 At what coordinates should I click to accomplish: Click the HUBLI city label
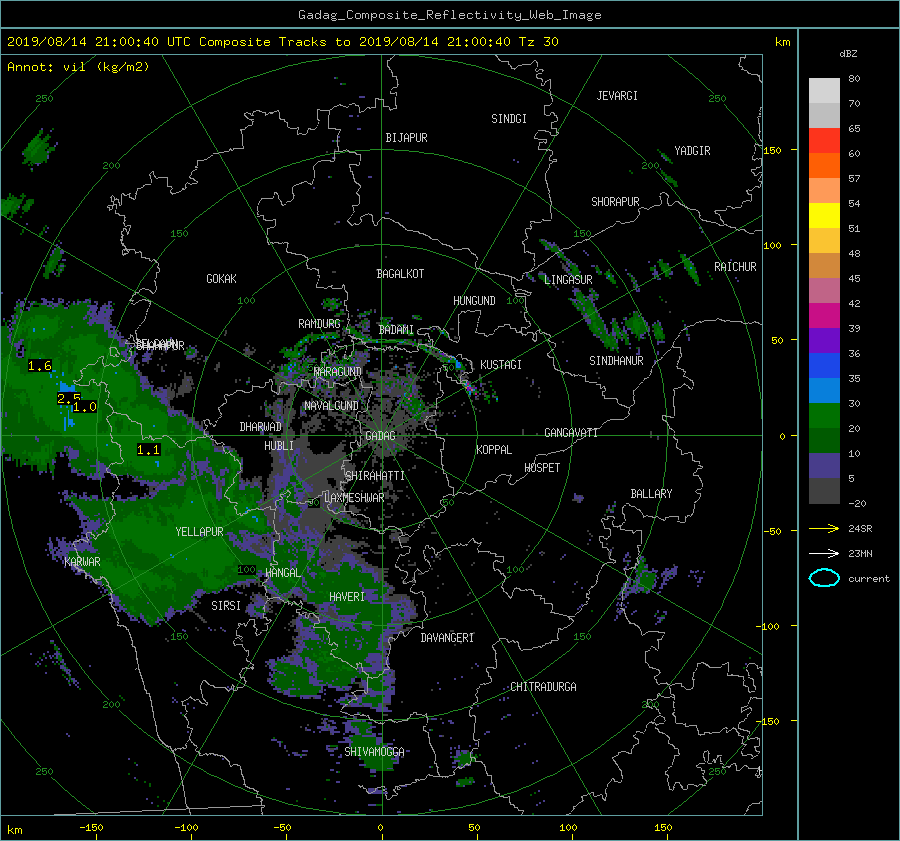(279, 445)
